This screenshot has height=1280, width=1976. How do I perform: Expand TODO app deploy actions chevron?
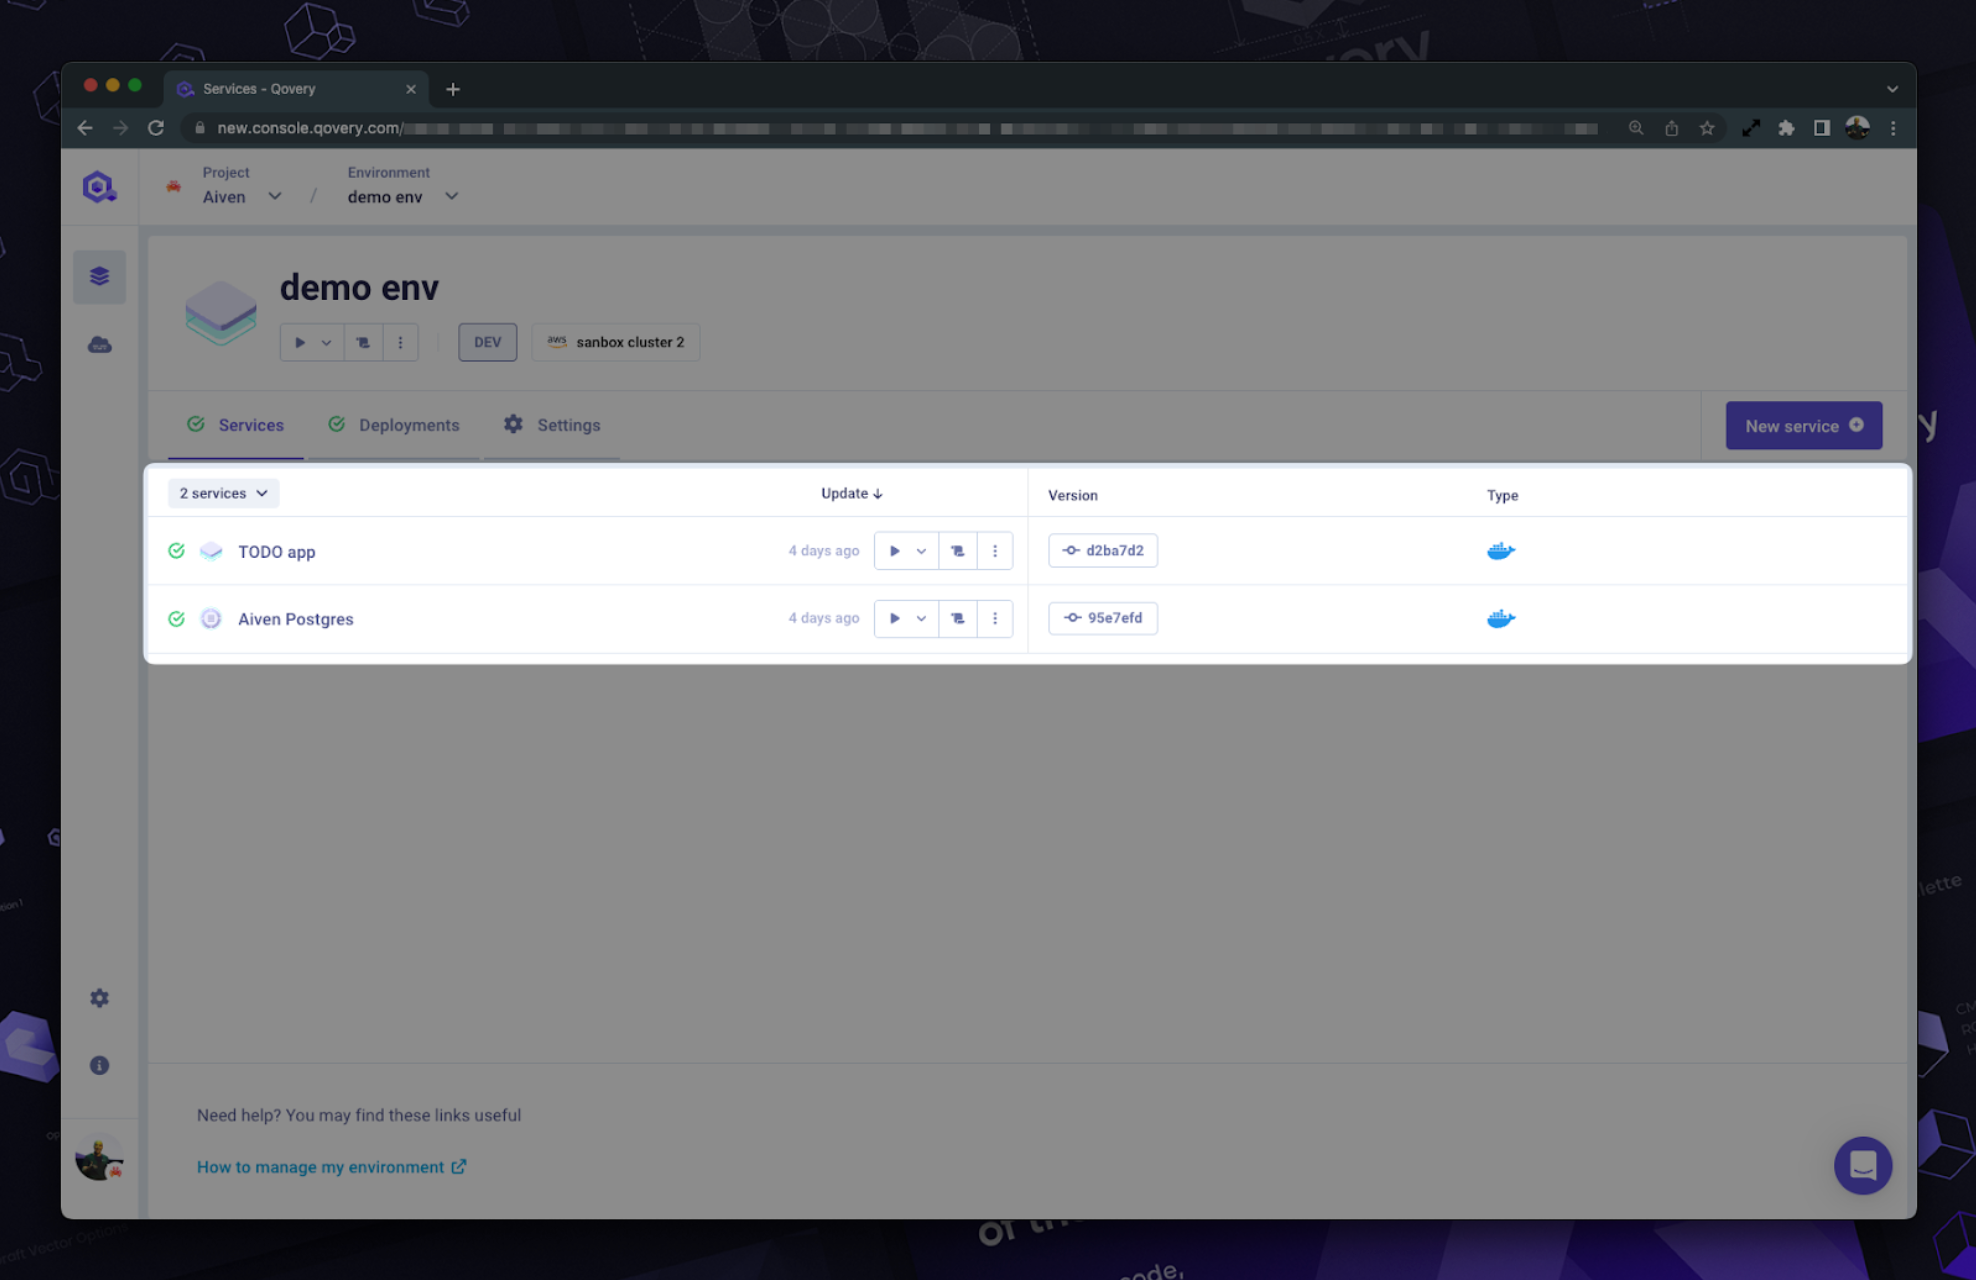pyautogui.click(x=921, y=551)
